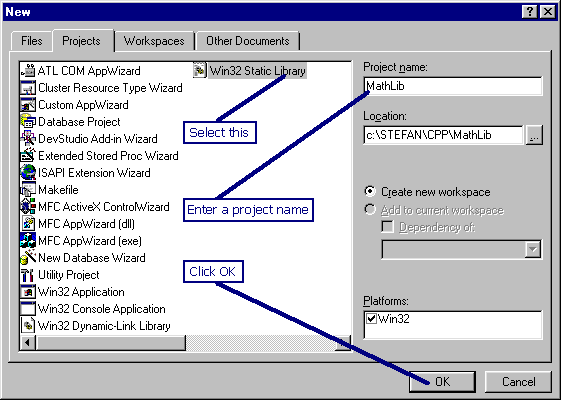
Task: Select the Makefile project icon
Action: (x=28, y=190)
